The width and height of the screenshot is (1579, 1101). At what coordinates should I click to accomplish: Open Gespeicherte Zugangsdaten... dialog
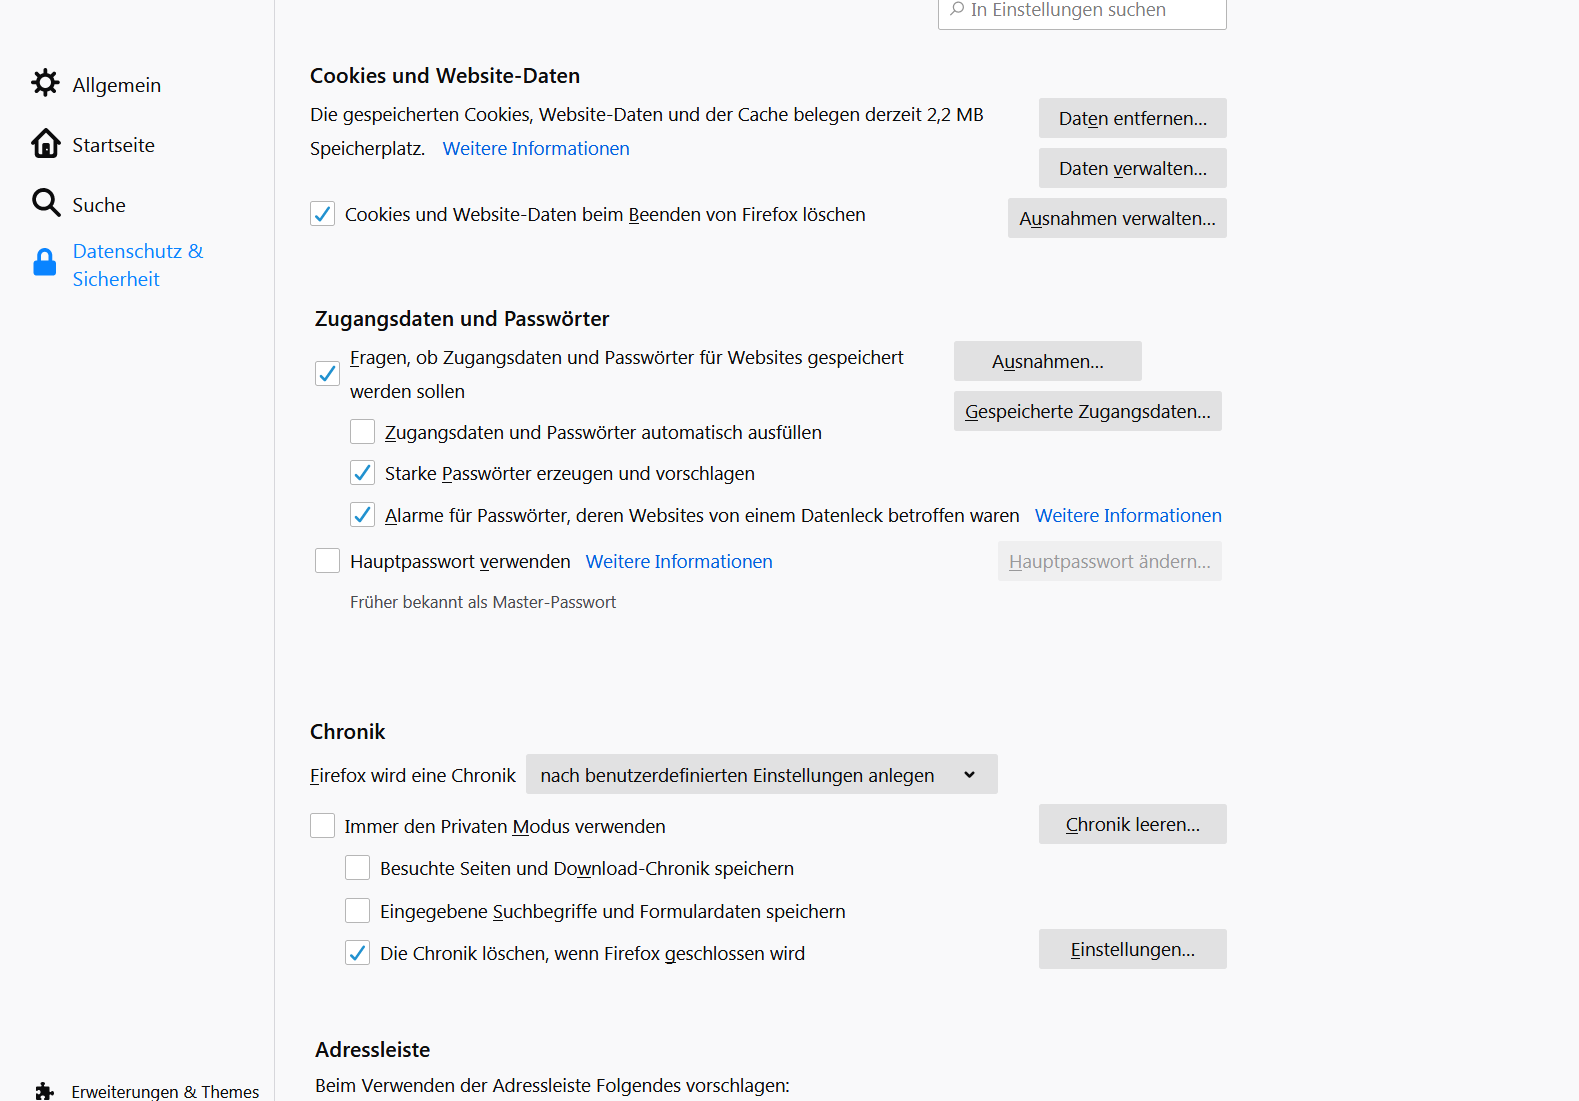click(1087, 411)
